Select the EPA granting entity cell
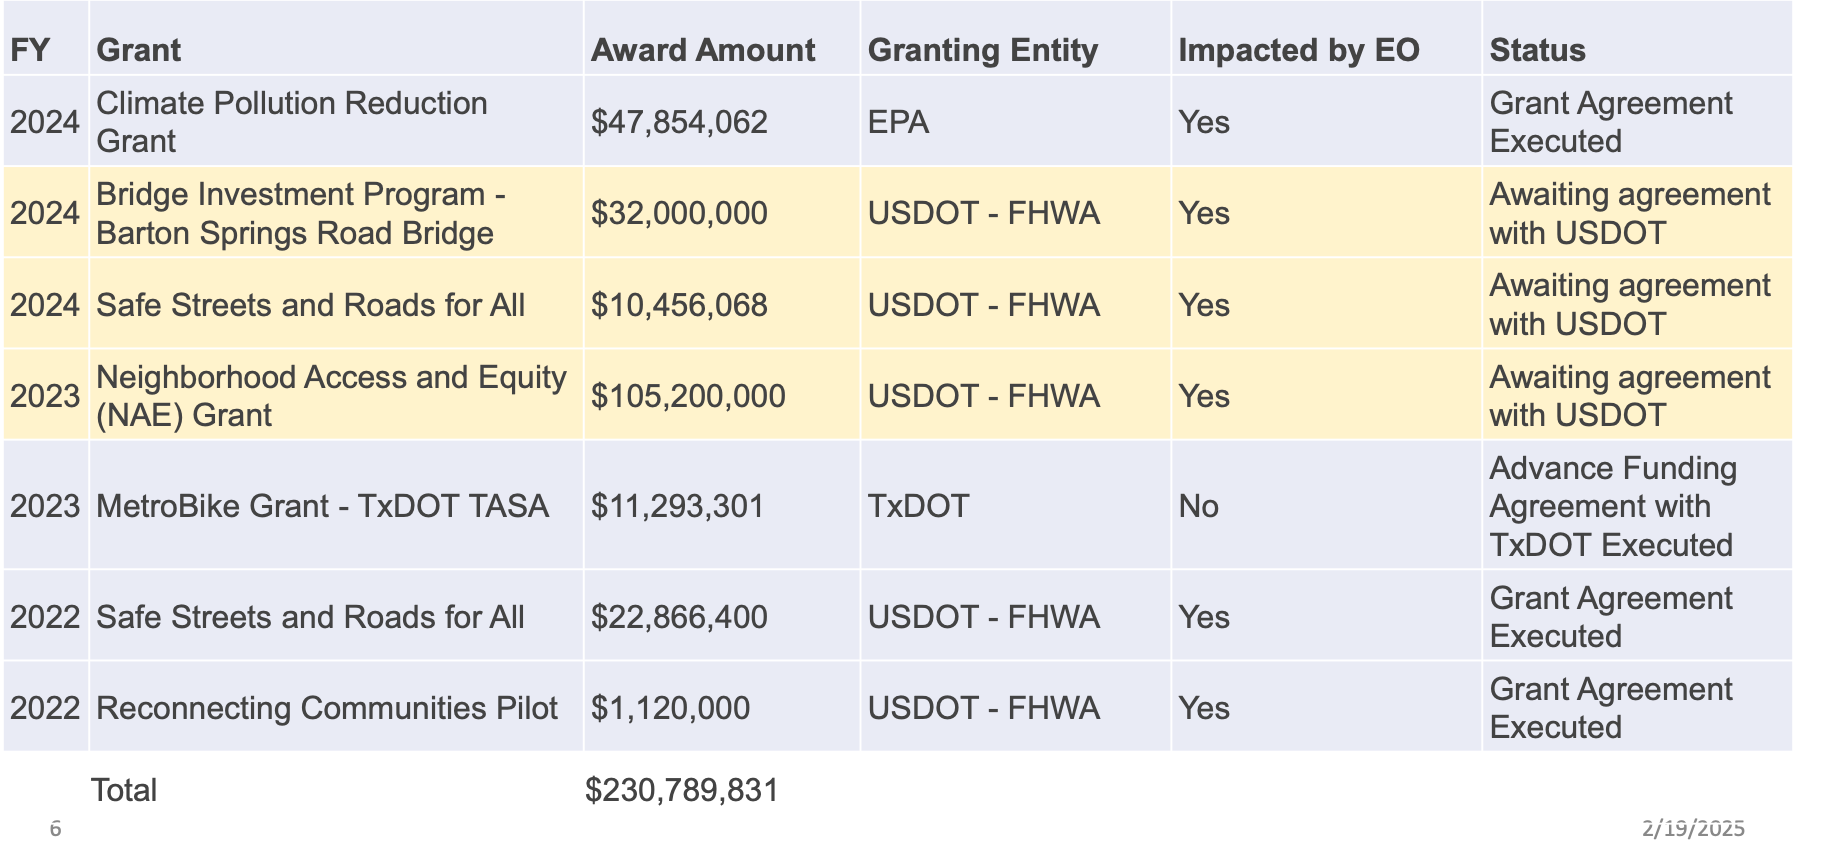The height and width of the screenshot is (844, 1836). [x=898, y=122]
